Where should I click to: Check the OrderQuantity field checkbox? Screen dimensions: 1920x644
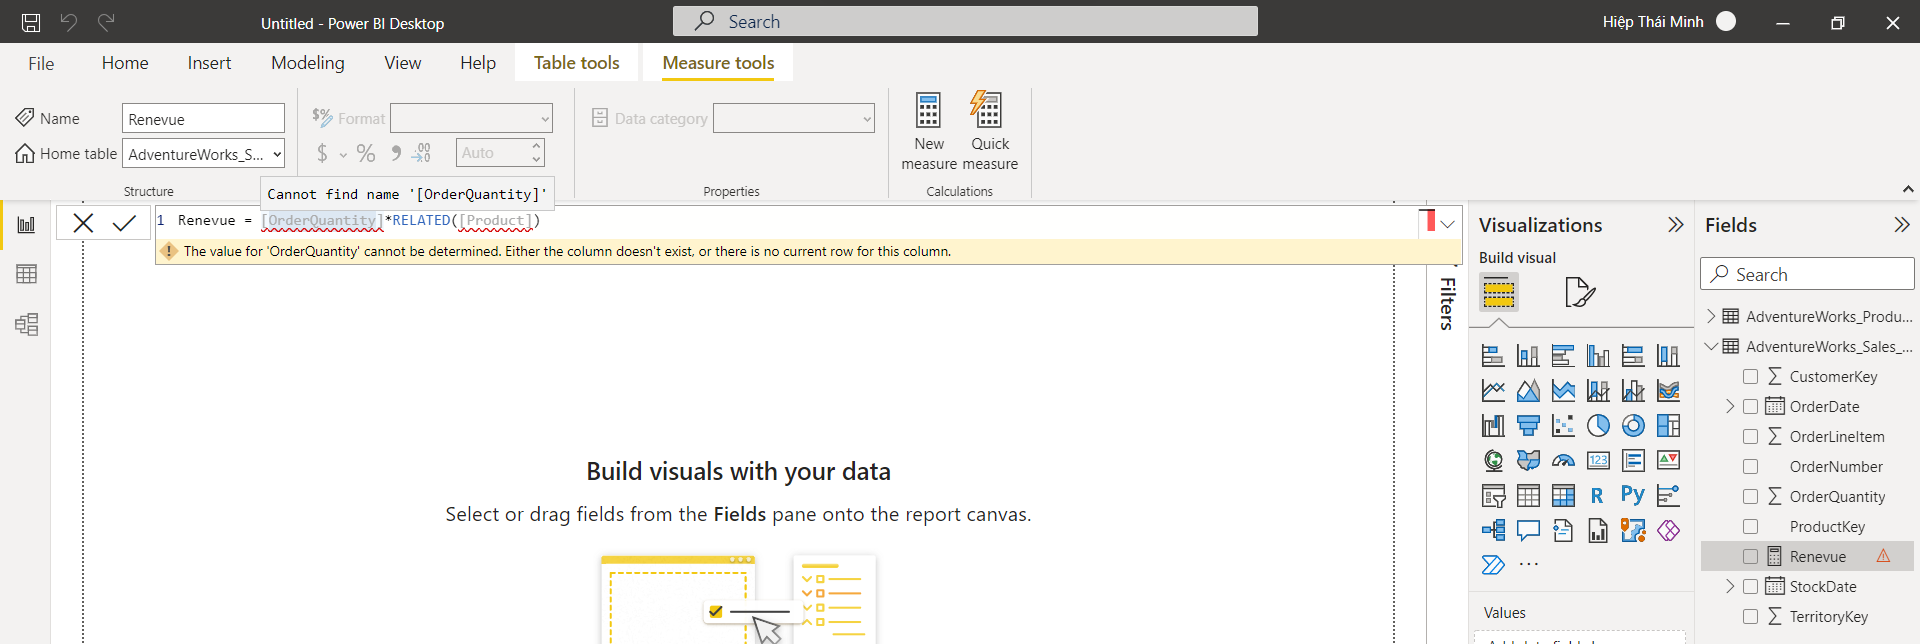[x=1750, y=497]
